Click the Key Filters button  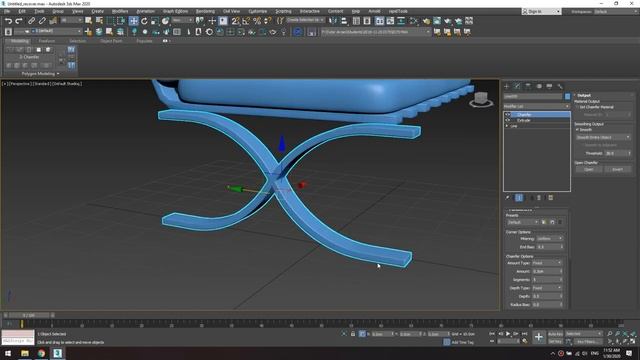point(588,341)
